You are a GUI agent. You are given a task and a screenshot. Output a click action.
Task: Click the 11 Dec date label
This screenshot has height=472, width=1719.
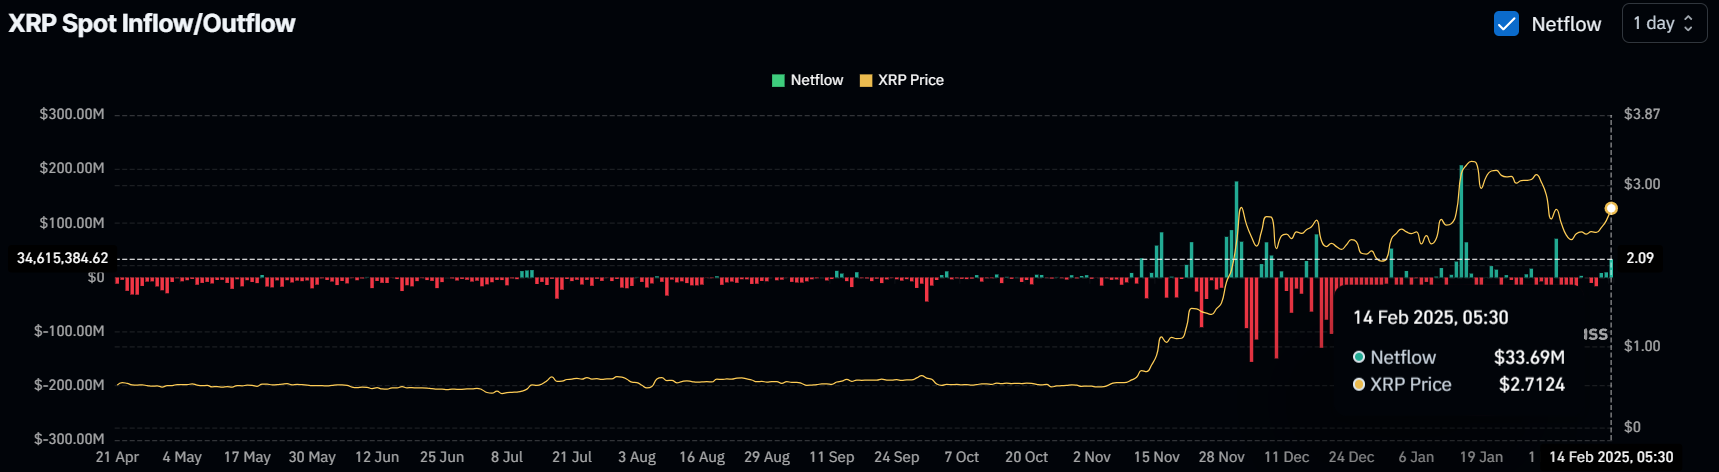[x=1287, y=457]
